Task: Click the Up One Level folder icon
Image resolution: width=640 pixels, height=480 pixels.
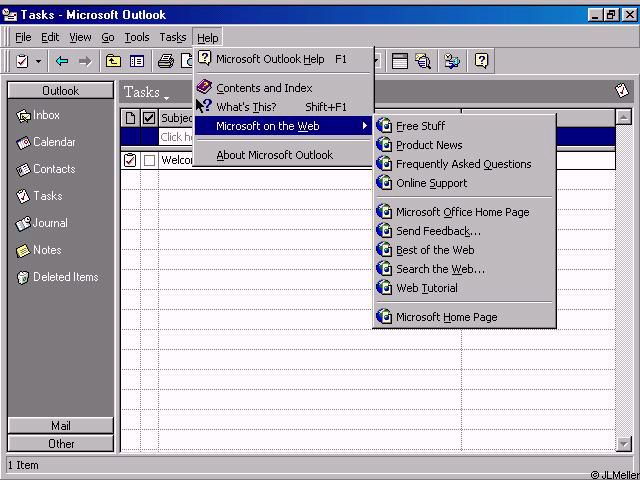Action: (113, 61)
